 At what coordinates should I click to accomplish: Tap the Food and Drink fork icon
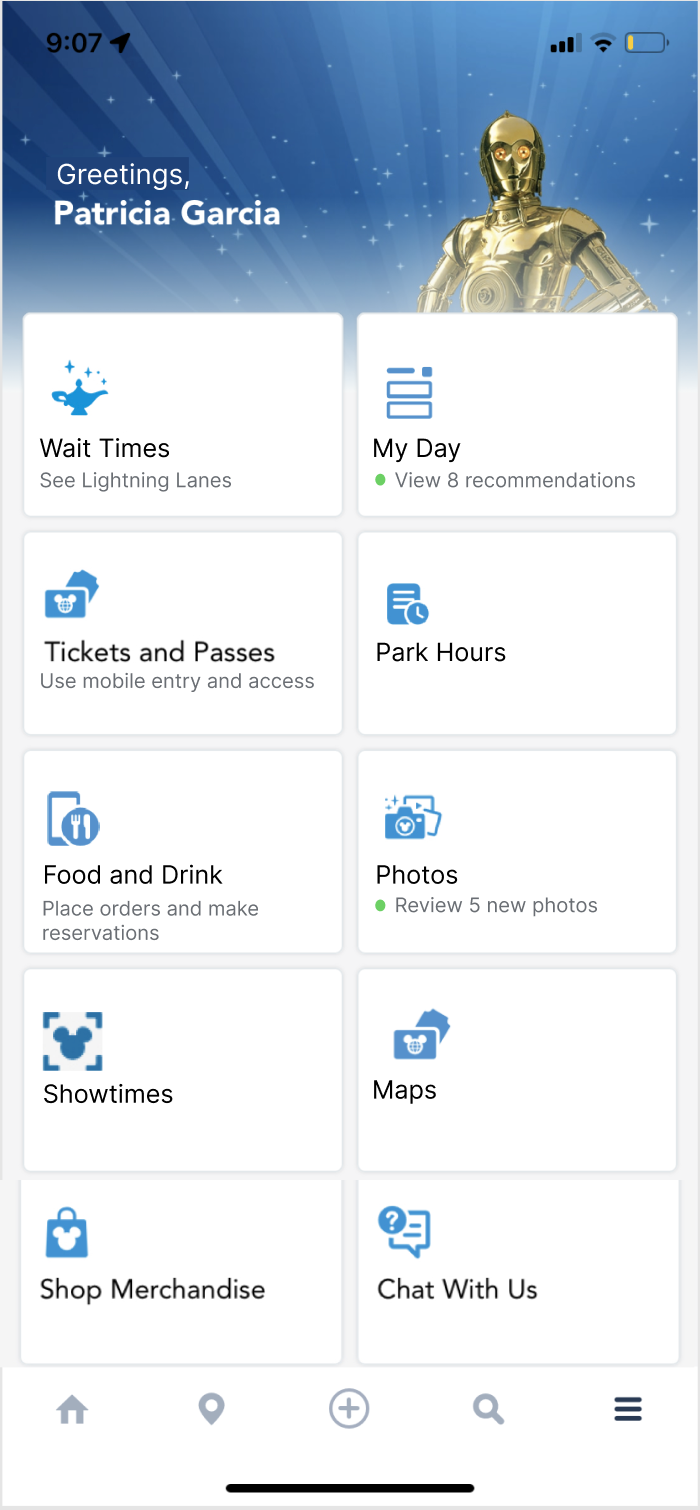(73, 819)
